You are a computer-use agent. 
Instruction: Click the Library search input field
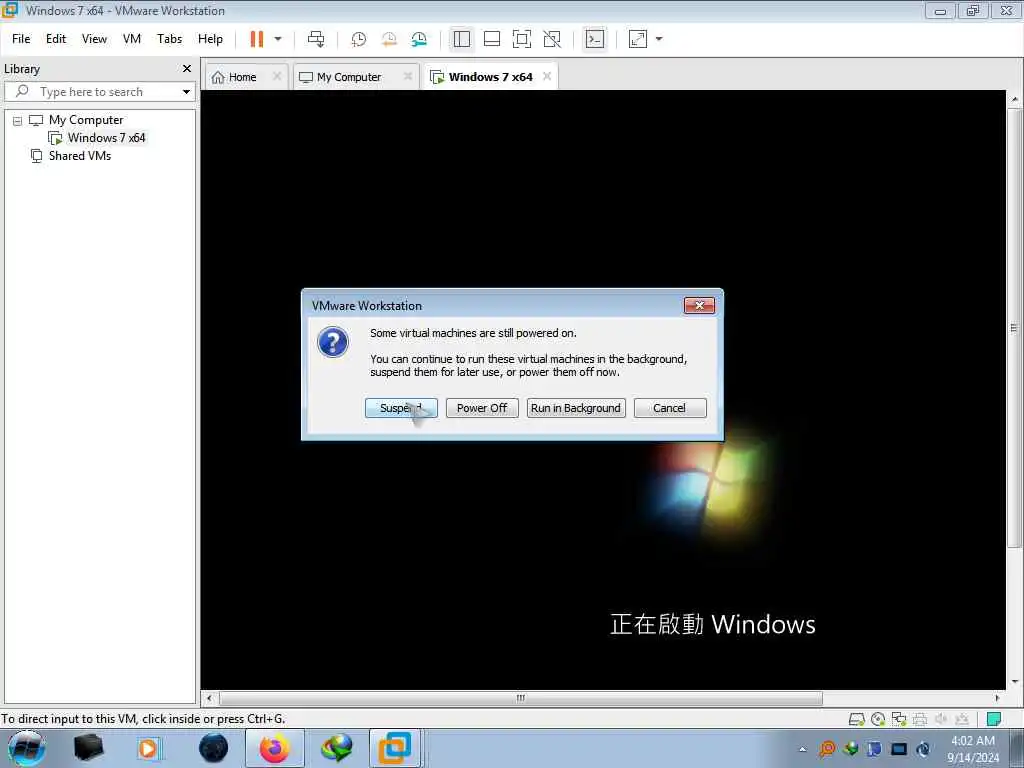click(x=98, y=92)
